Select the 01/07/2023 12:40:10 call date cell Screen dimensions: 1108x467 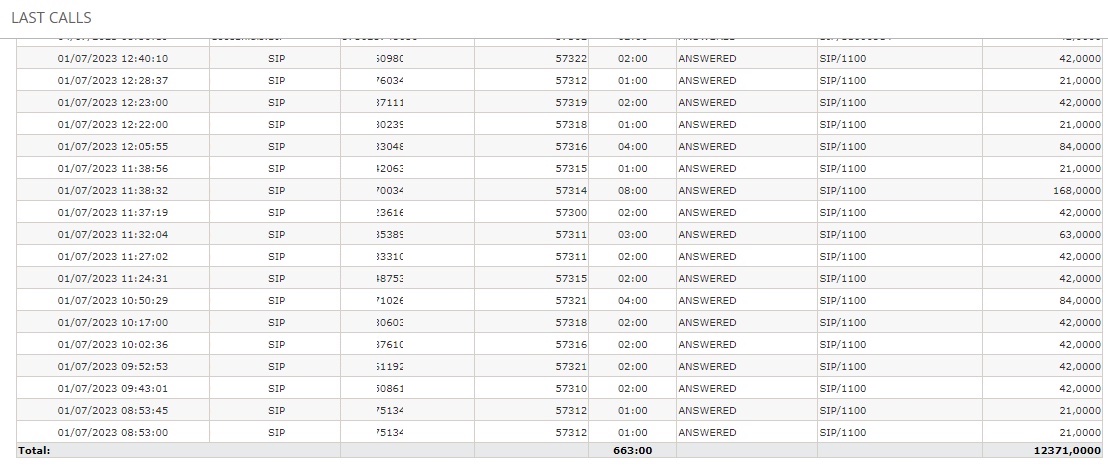tap(113, 58)
